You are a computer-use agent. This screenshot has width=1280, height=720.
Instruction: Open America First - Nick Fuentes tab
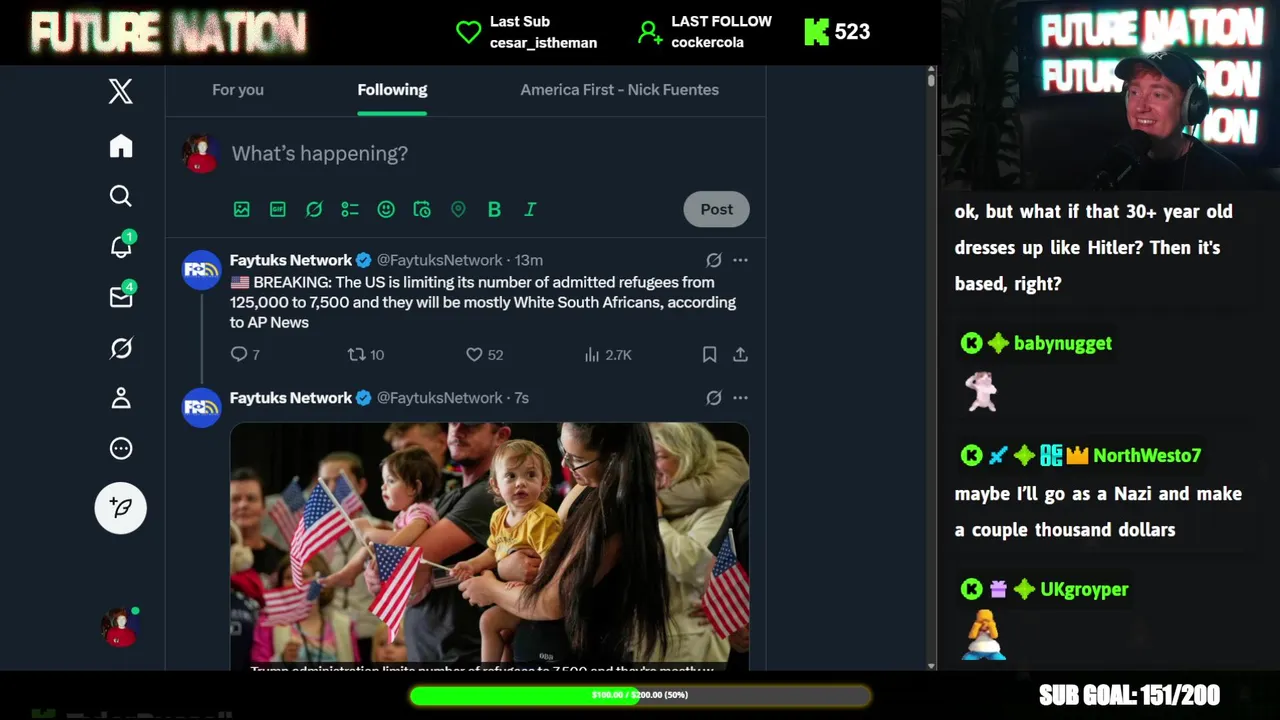619,90
